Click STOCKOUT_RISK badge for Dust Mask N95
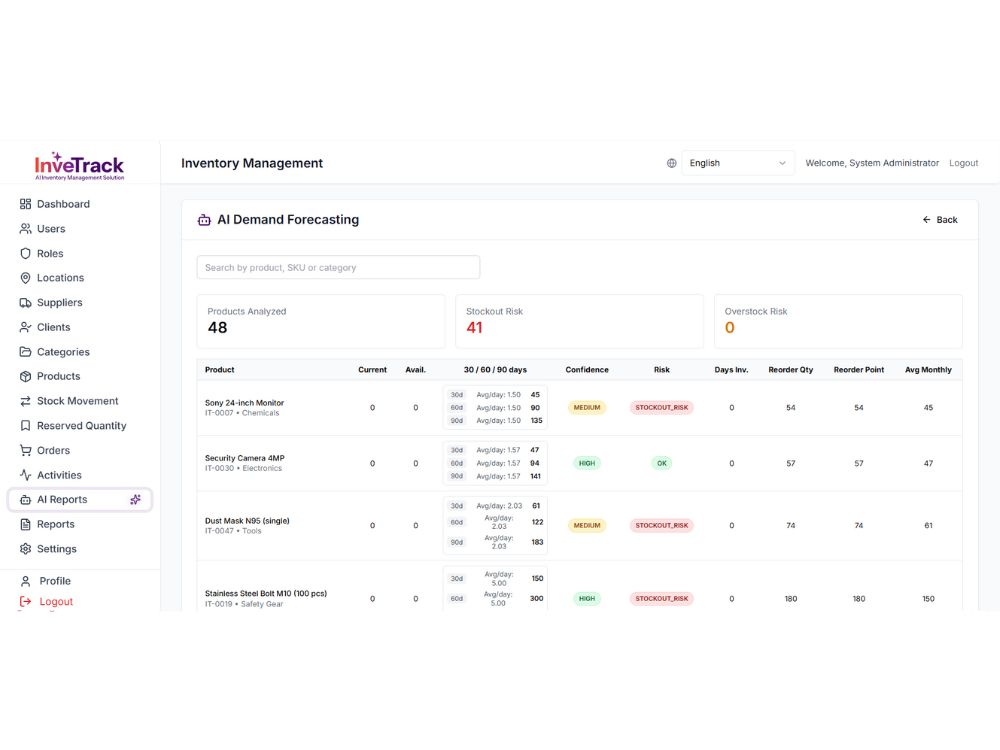1000x750 pixels. (661, 526)
